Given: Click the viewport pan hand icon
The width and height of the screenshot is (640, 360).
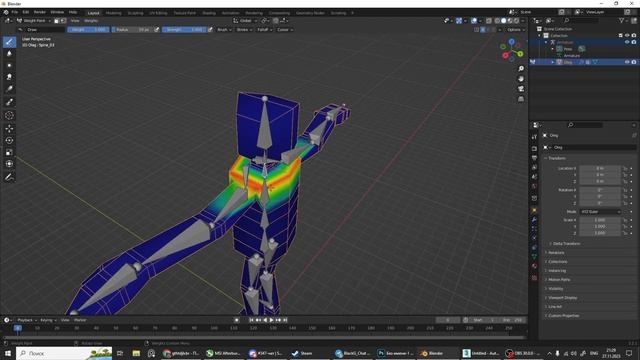Looking at the screenshot, I should point(521,79).
